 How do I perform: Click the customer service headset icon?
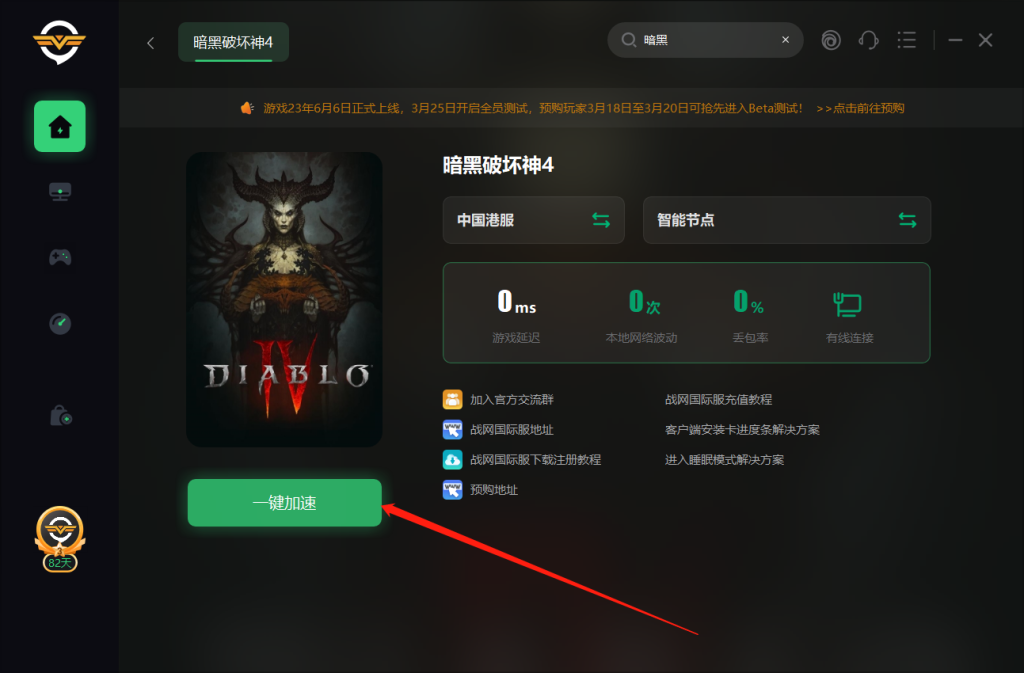click(868, 40)
